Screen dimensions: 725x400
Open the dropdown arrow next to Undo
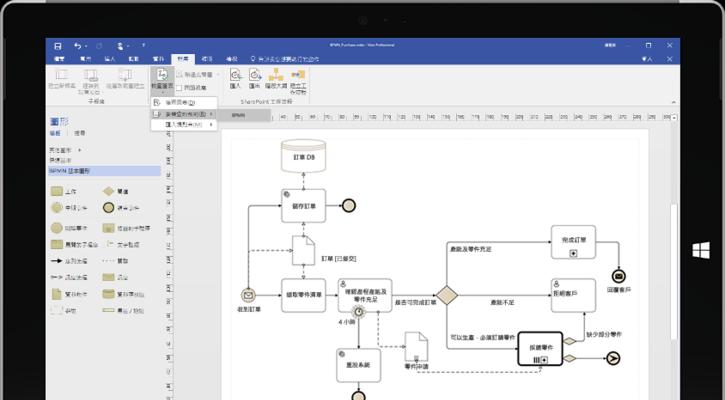pos(86,46)
